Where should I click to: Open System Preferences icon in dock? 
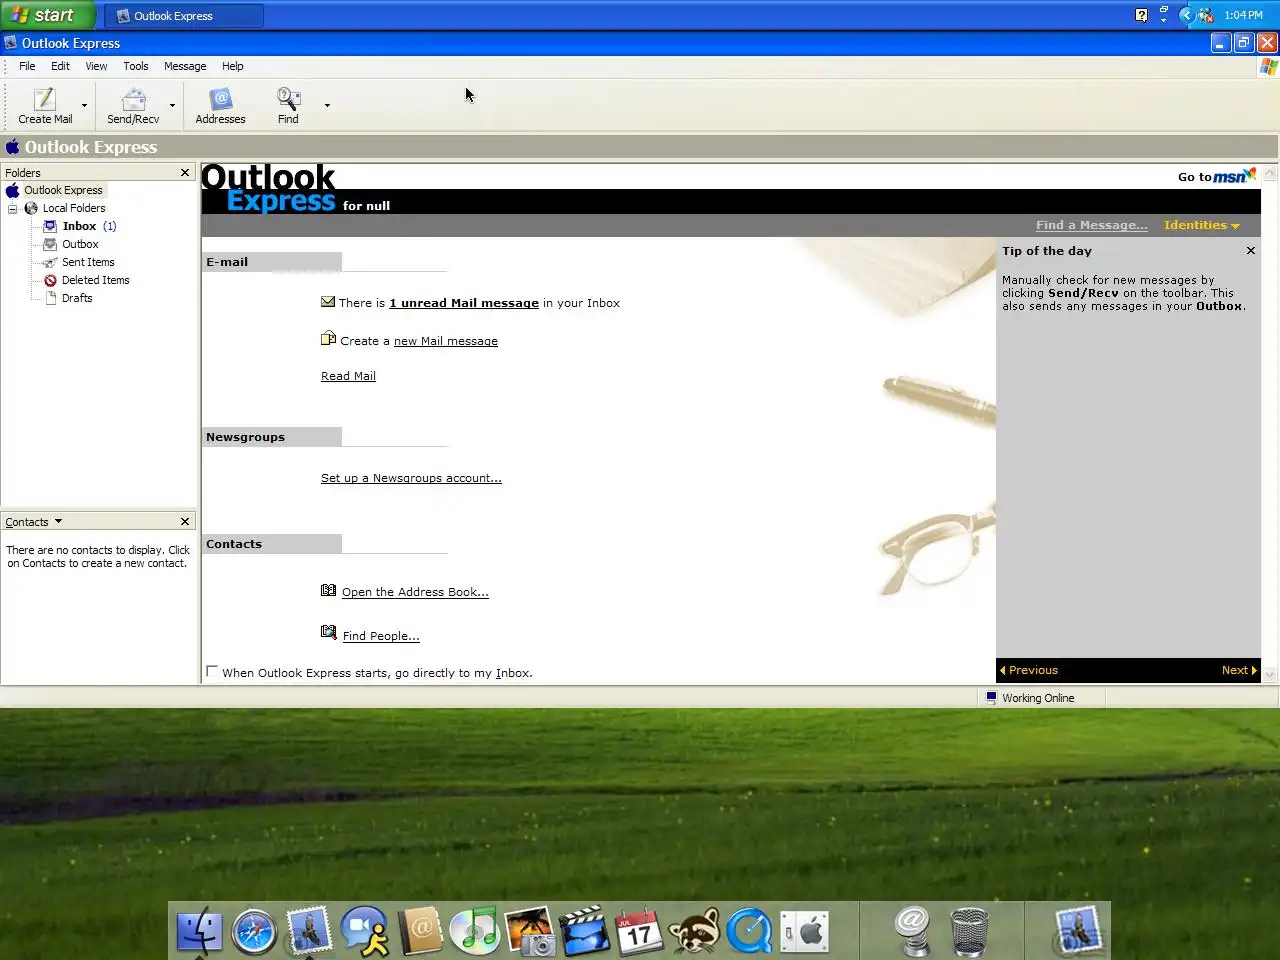[x=804, y=931]
